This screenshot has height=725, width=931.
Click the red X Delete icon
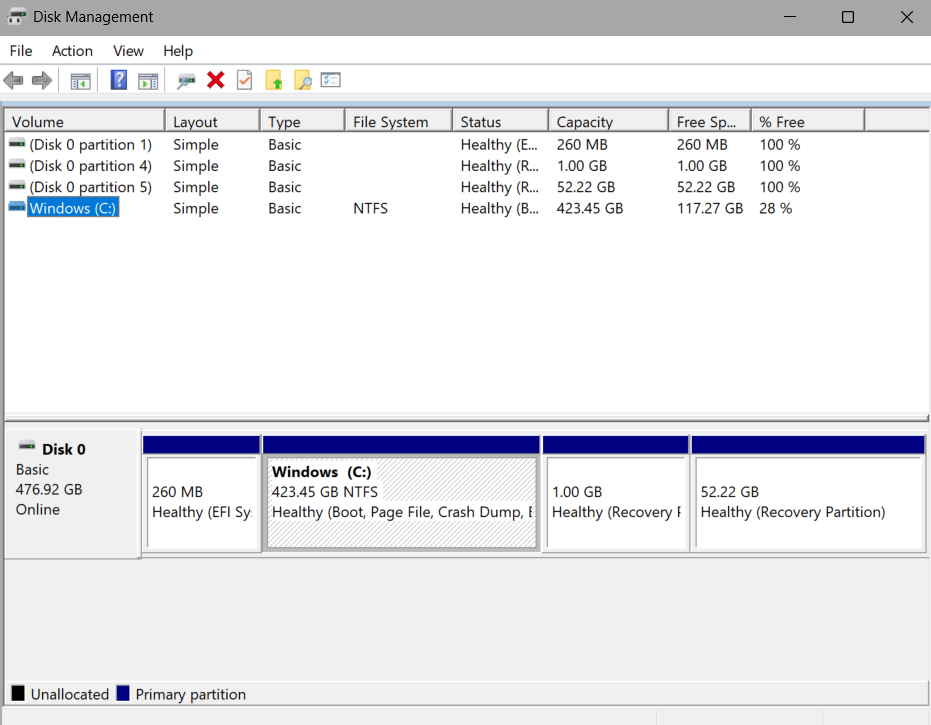click(x=216, y=80)
